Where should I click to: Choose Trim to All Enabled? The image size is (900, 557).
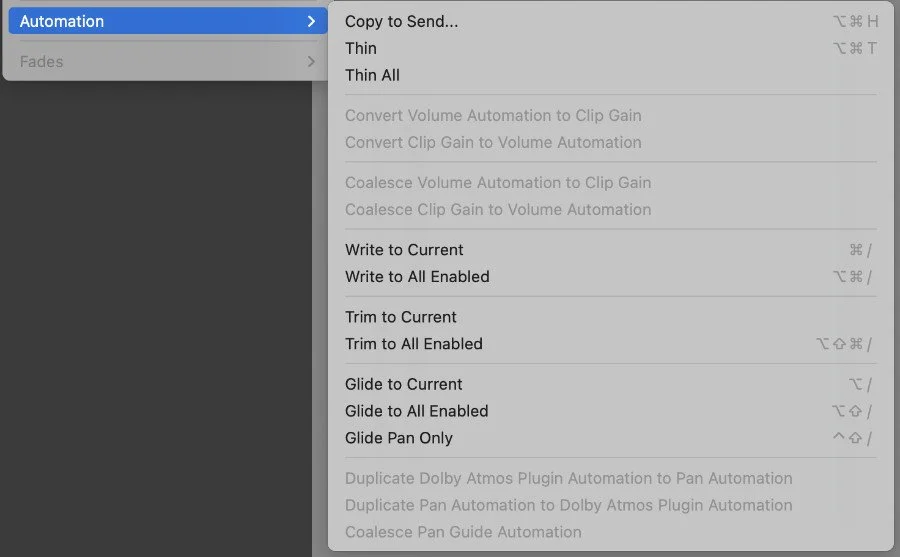pos(611,344)
